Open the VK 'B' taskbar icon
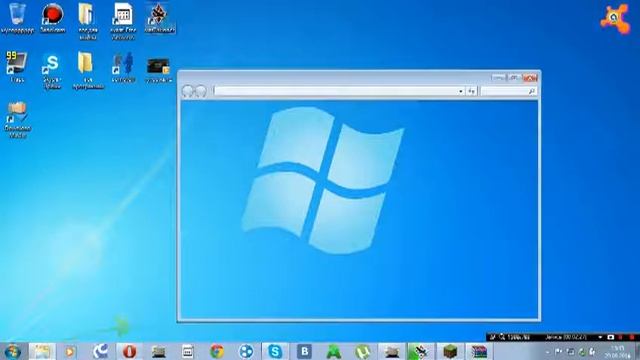The image size is (640, 360). tap(304, 351)
